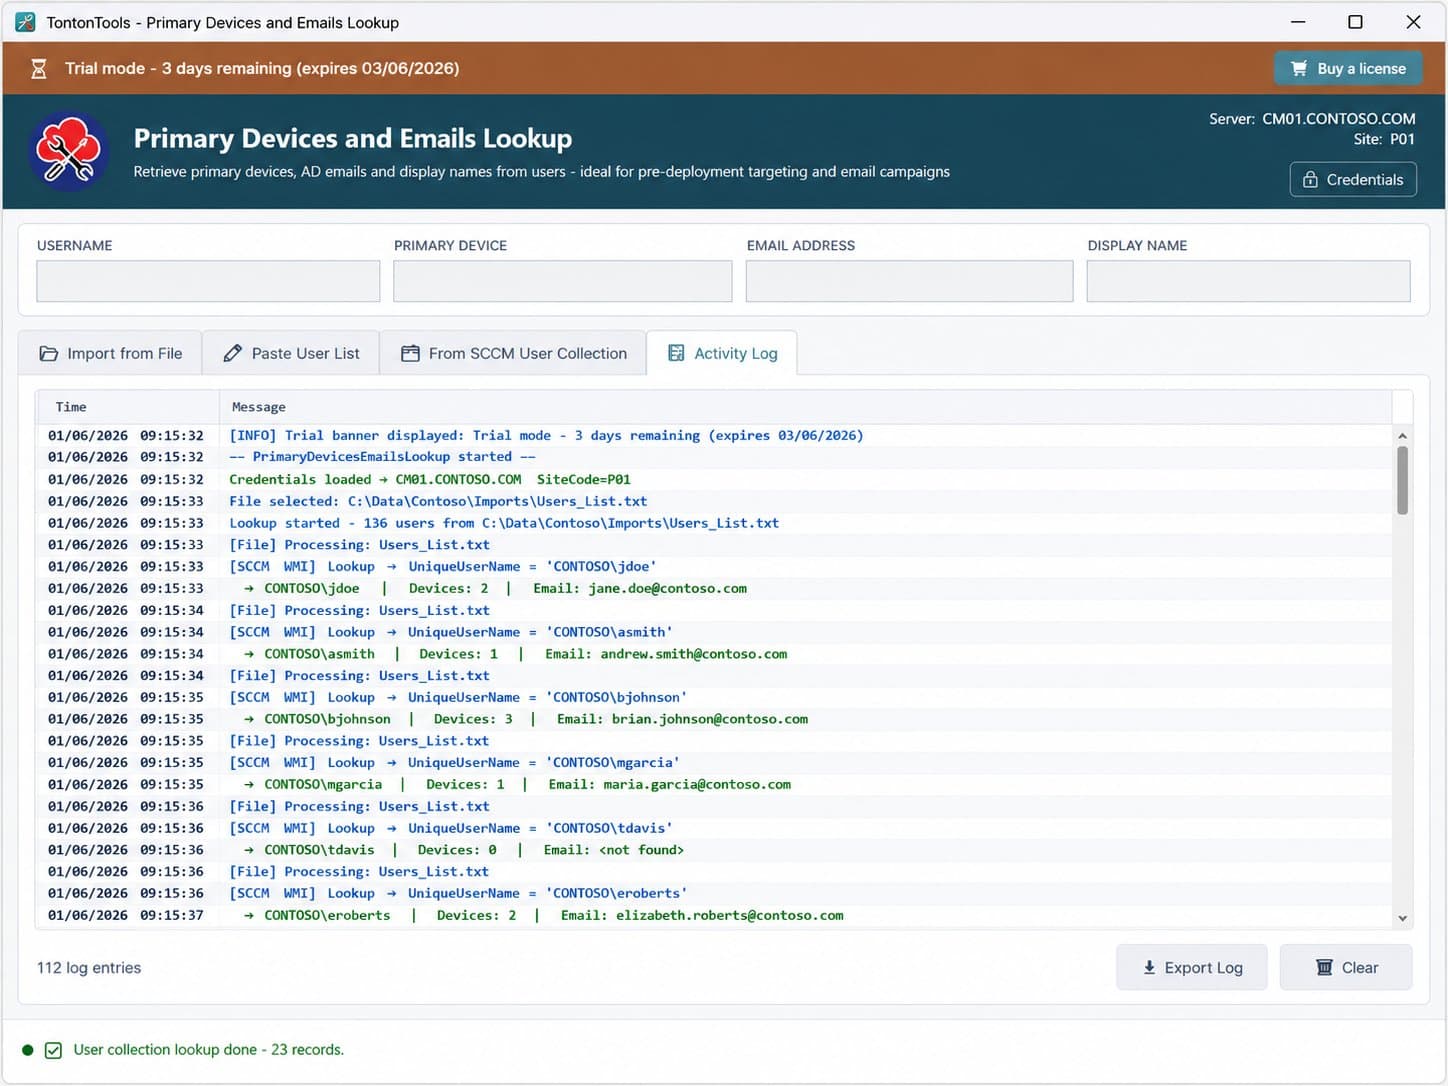Image resolution: width=1448 pixels, height=1086 pixels.
Task: Click the window icon on SCCM User Collection tab
Action: pyautogui.click(x=410, y=353)
